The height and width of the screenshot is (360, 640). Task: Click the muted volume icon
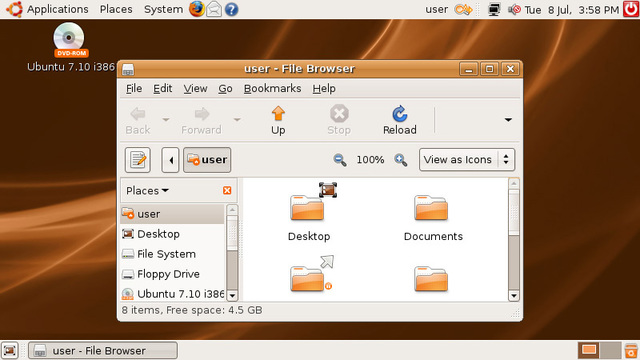pyautogui.click(x=514, y=9)
